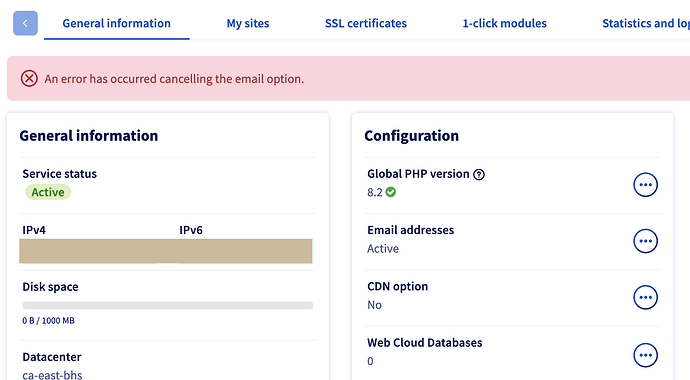Open CDN option actions menu
690x380 pixels.
click(x=645, y=297)
